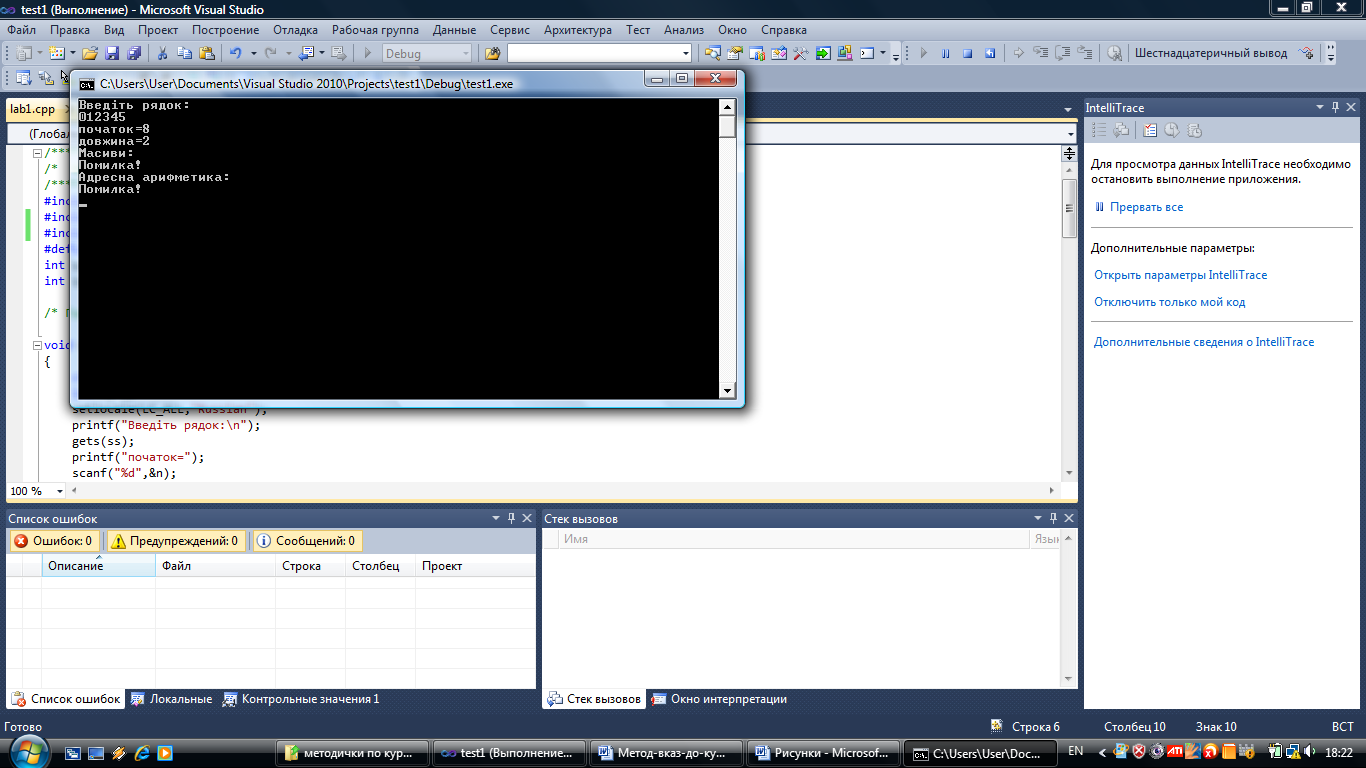Click the code editor vertical scrollbar thumb
Screen dimensions: 1366x768
[x=1069, y=208]
